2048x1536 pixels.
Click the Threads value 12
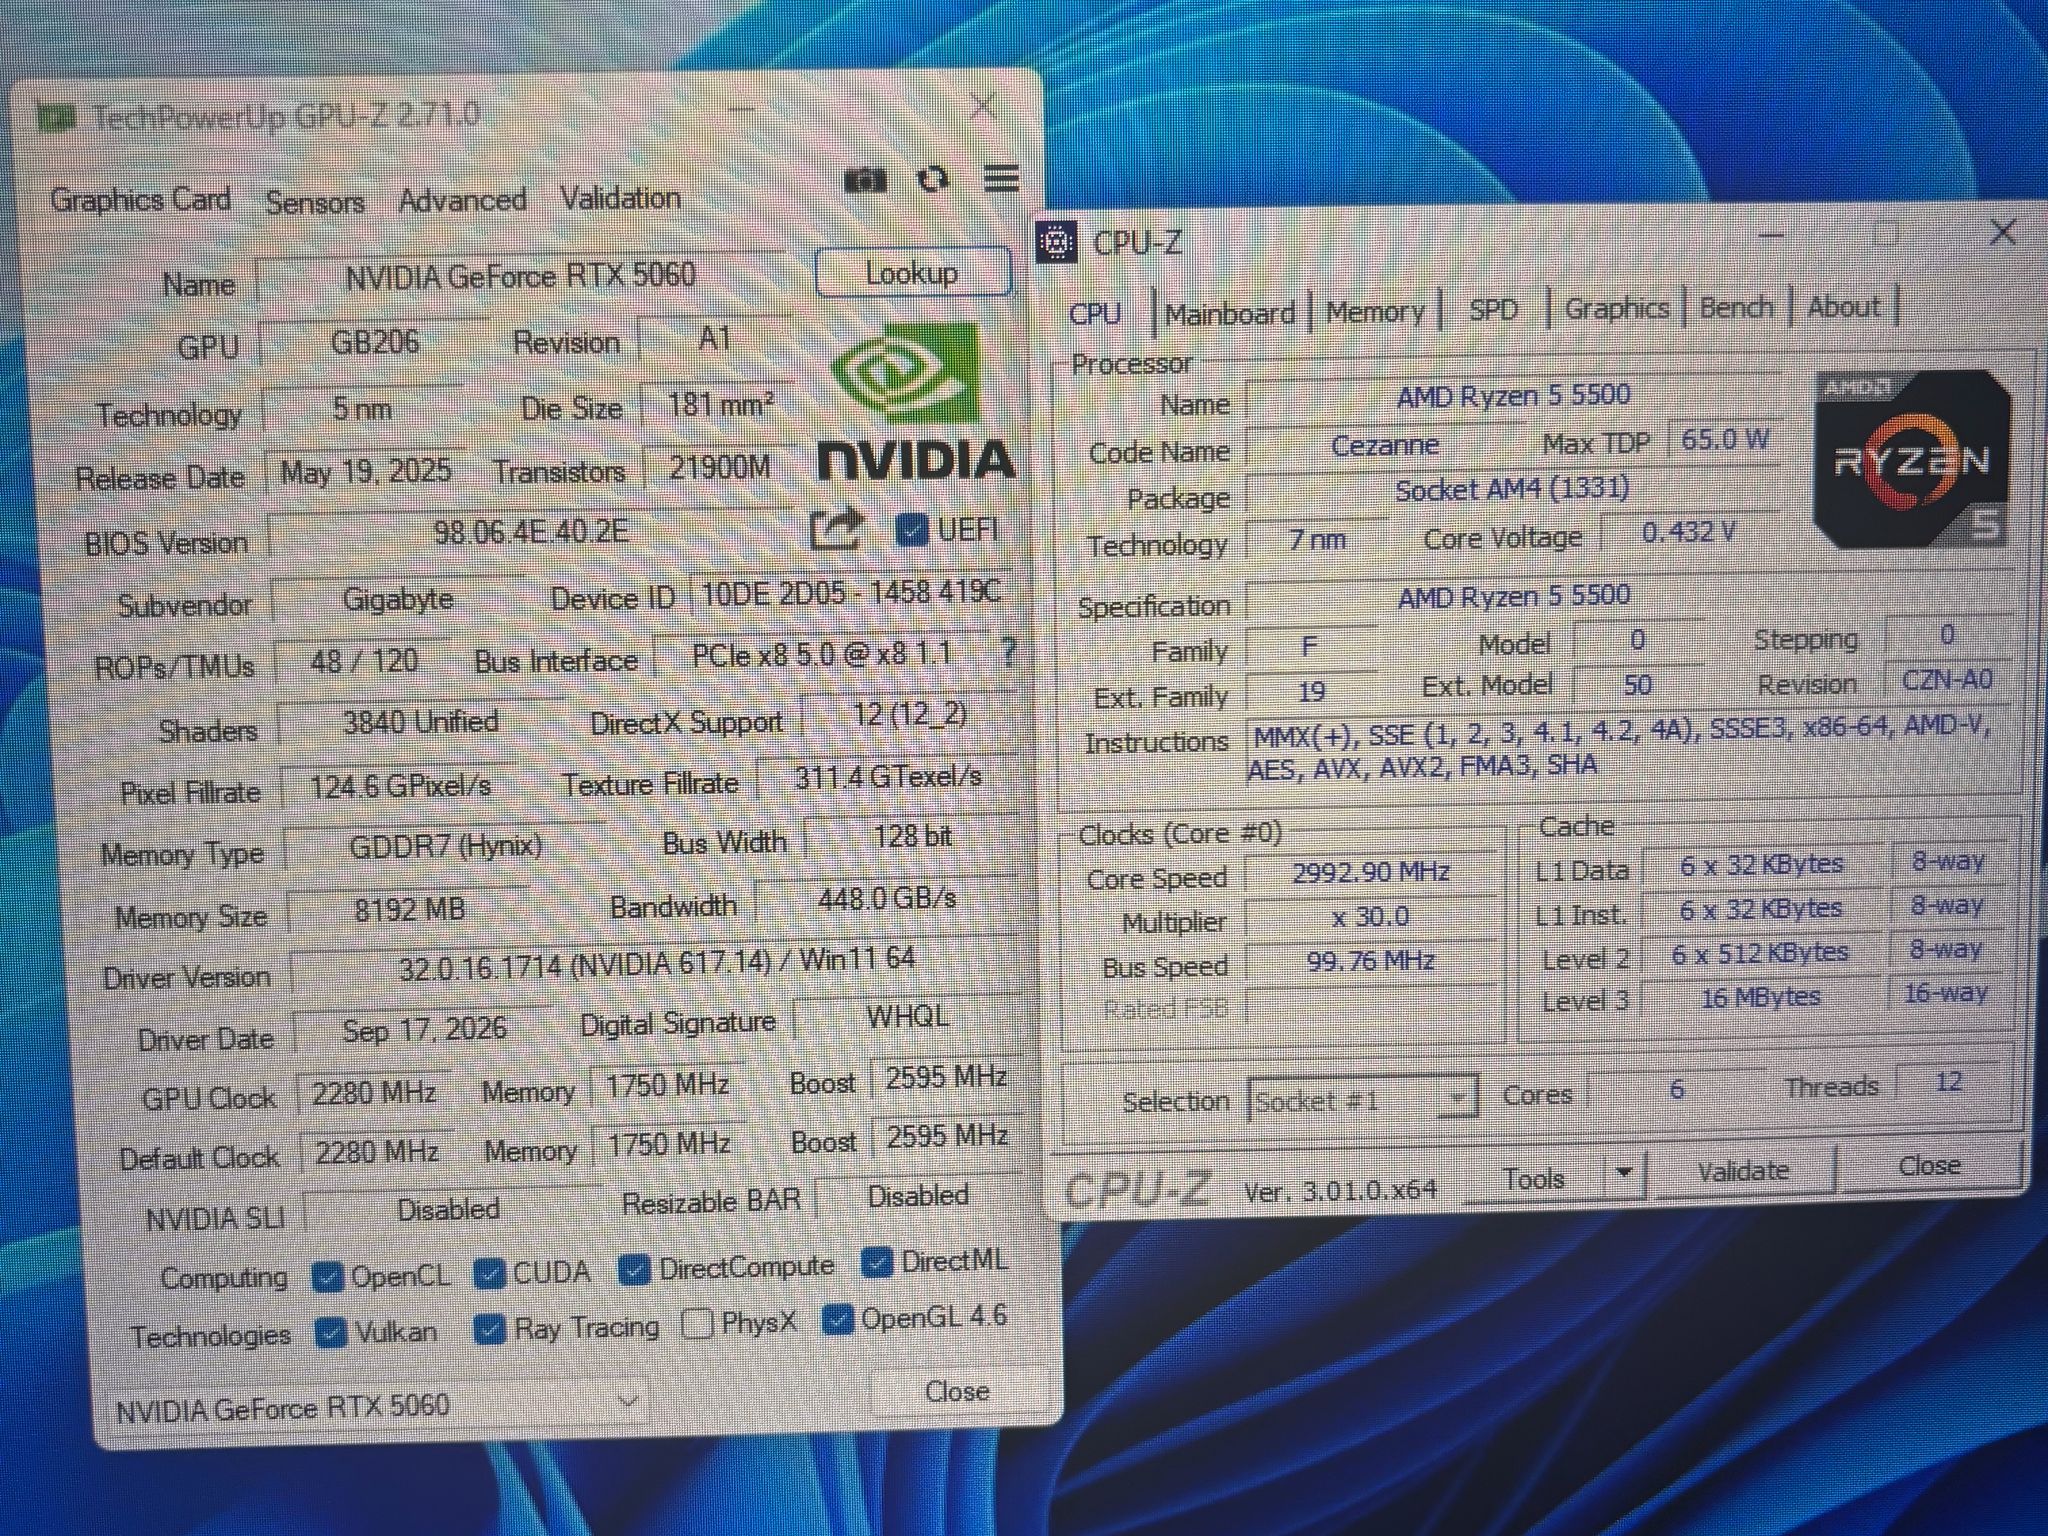[x=1949, y=1082]
